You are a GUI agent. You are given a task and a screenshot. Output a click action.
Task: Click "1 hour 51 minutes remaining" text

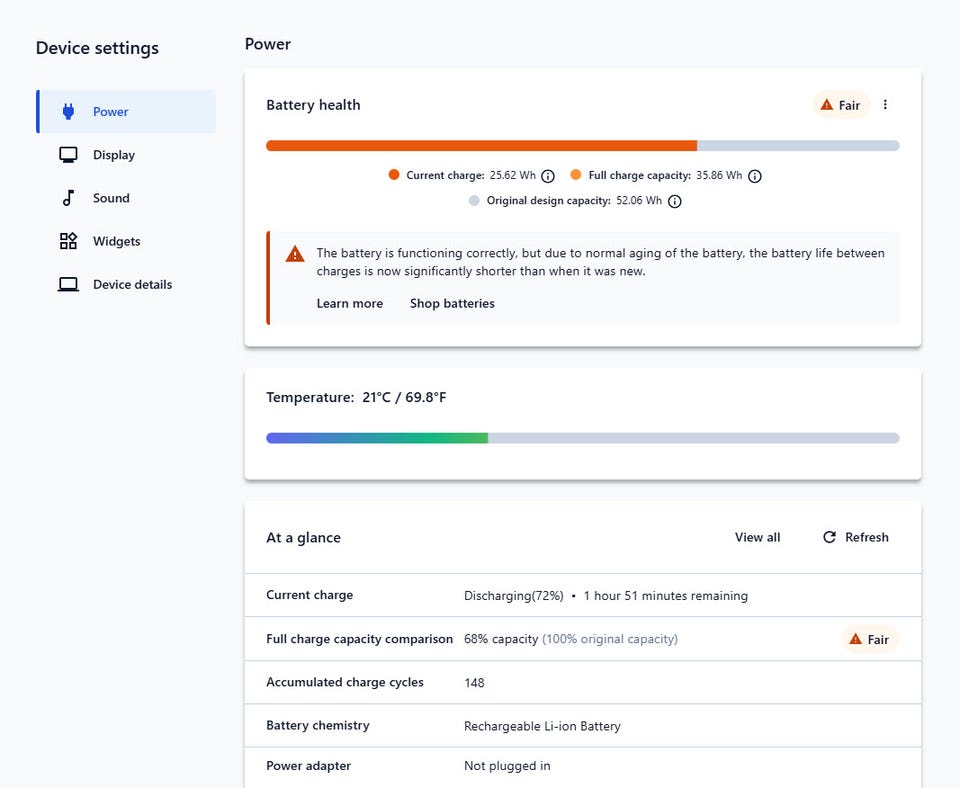click(x=666, y=596)
